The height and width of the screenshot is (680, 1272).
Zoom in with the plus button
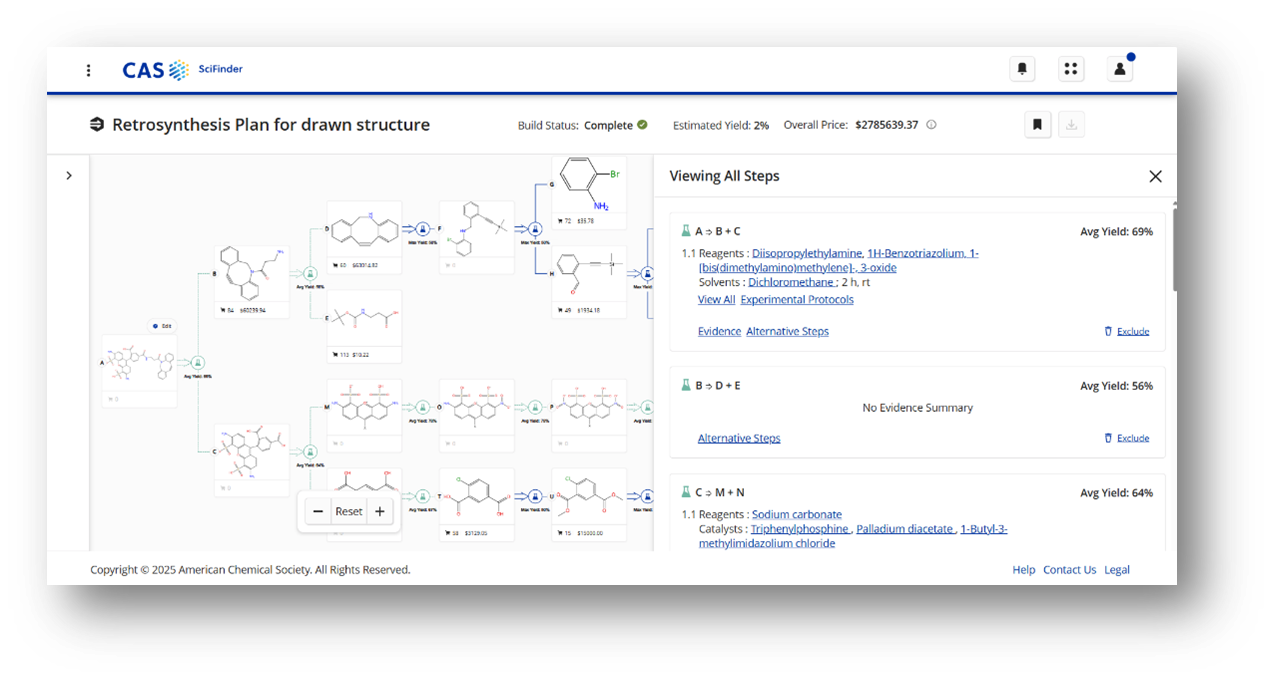pos(380,511)
